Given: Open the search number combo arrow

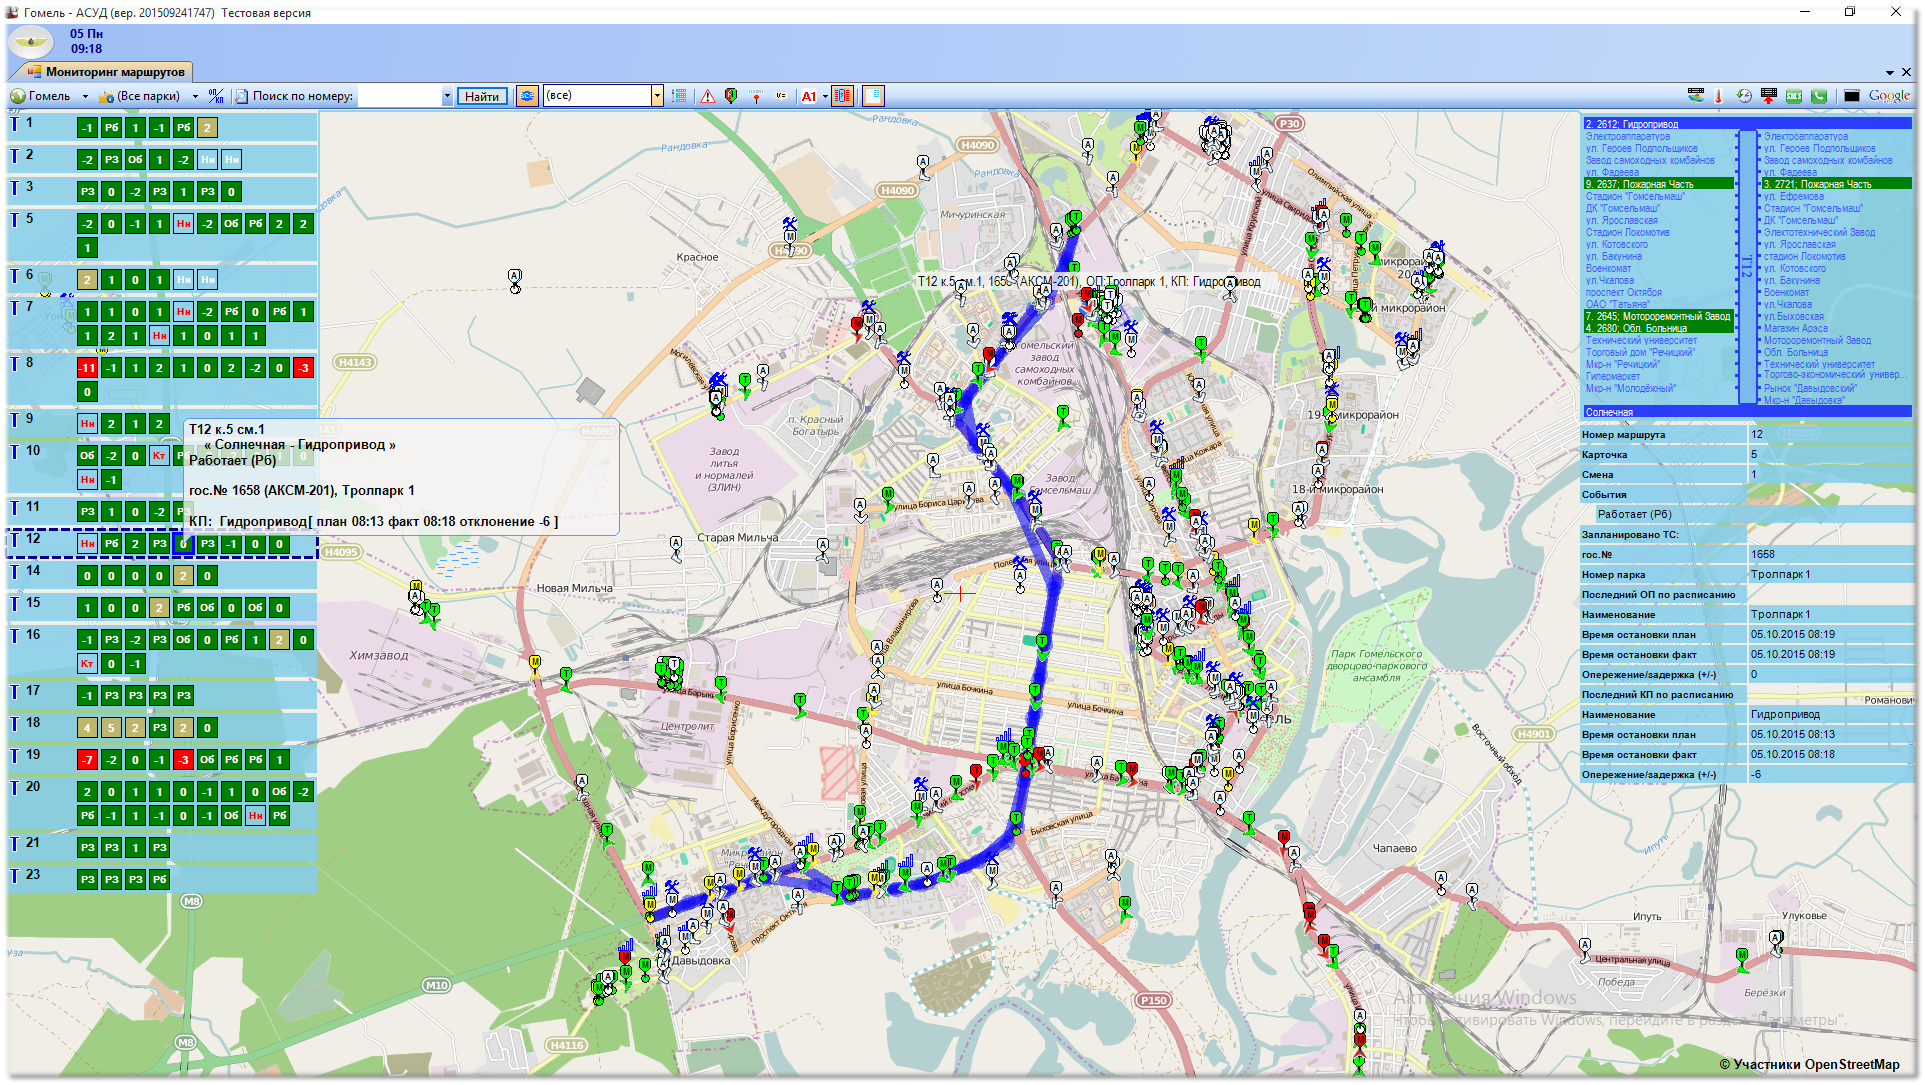Looking at the screenshot, I should [447, 96].
